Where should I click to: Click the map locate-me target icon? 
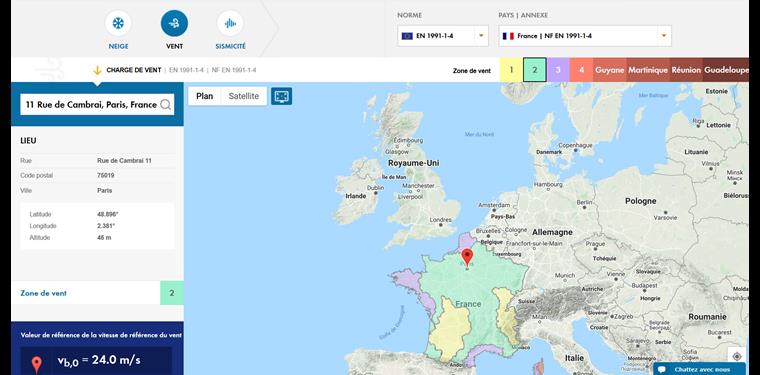click(737, 356)
